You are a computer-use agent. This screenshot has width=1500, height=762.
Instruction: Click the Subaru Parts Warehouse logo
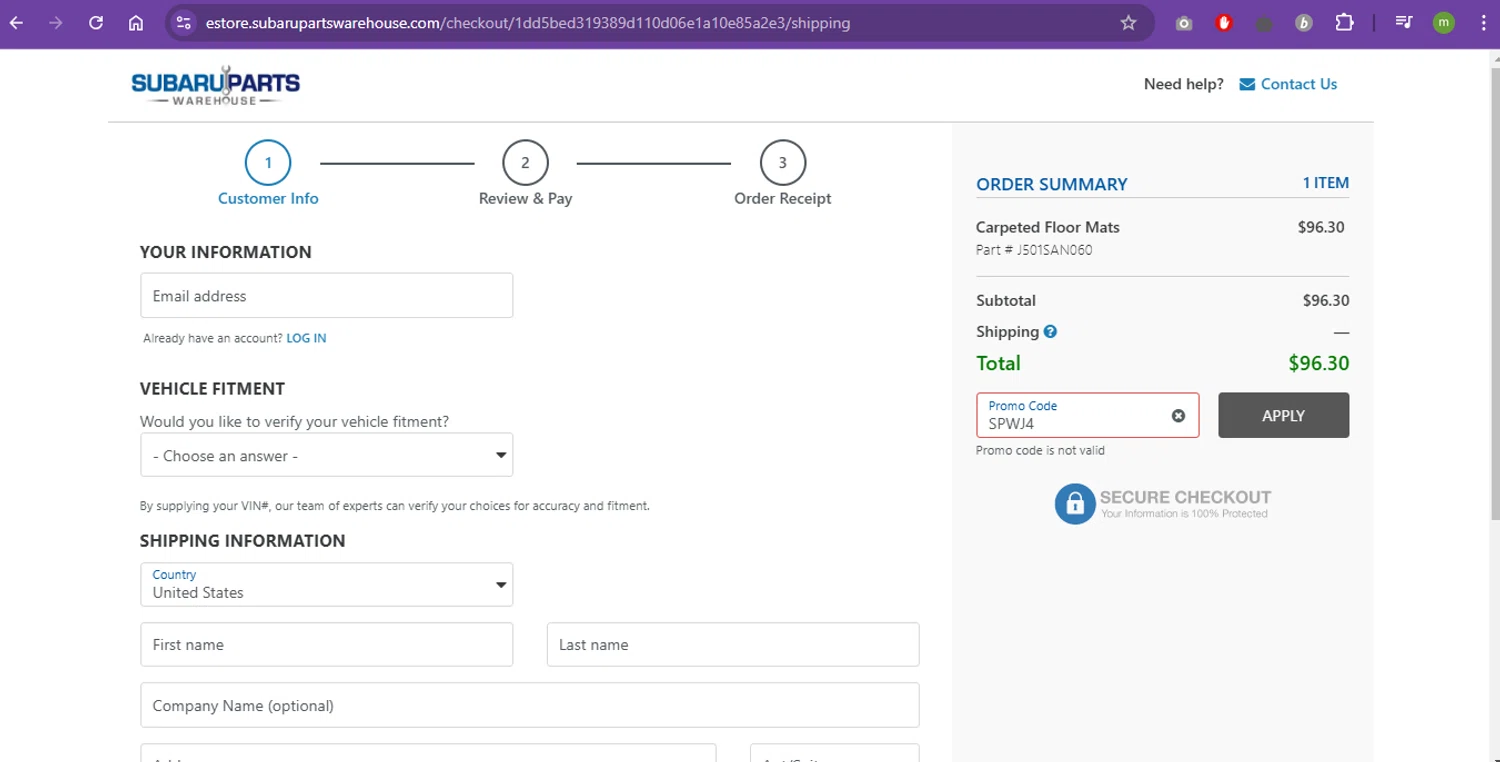(x=215, y=86)
